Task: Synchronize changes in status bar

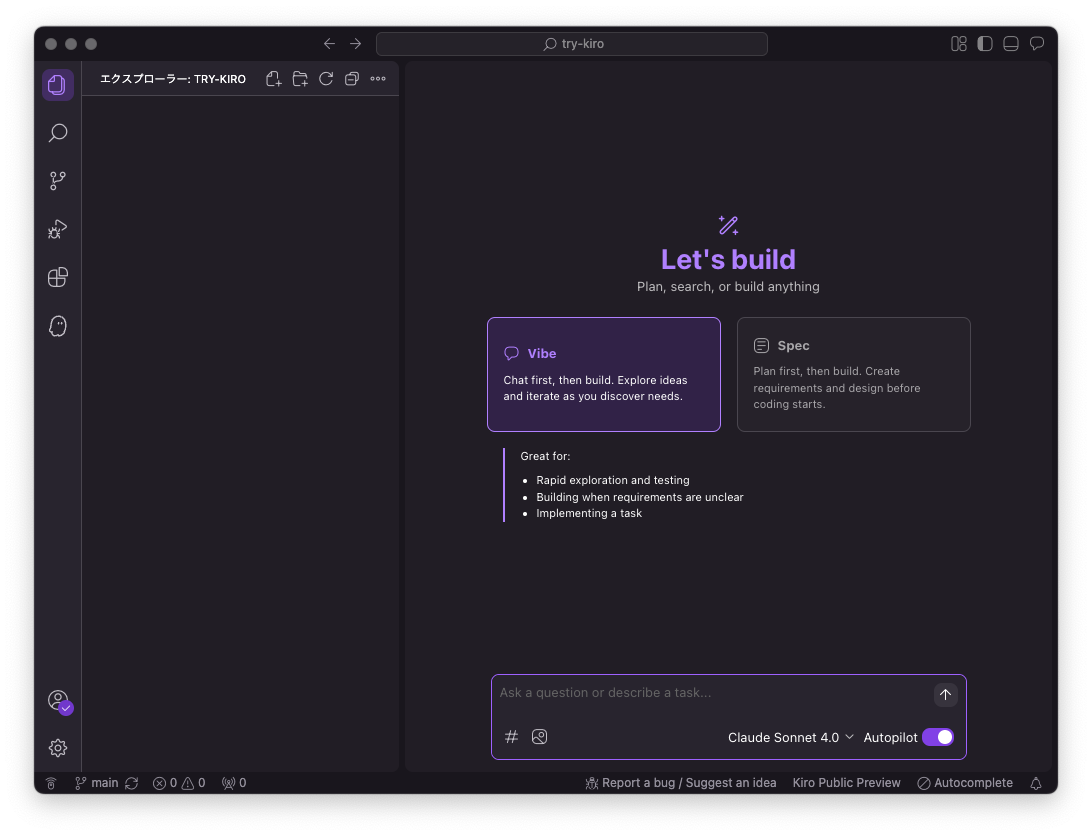Action: (132, 783)
